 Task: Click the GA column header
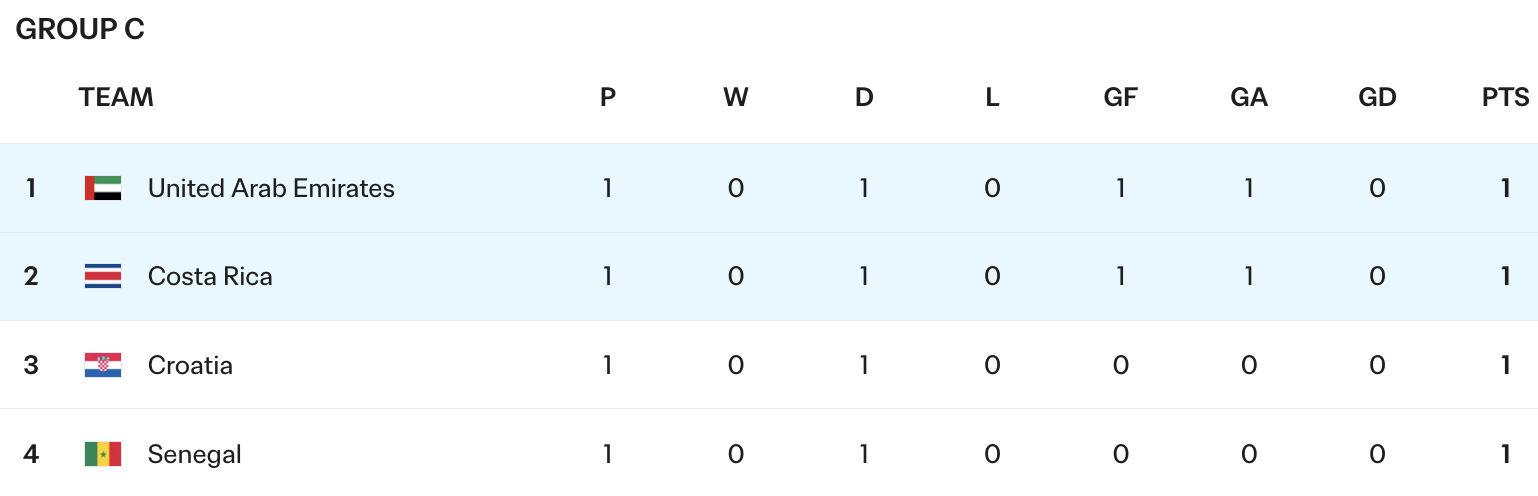coord(1249,97)
